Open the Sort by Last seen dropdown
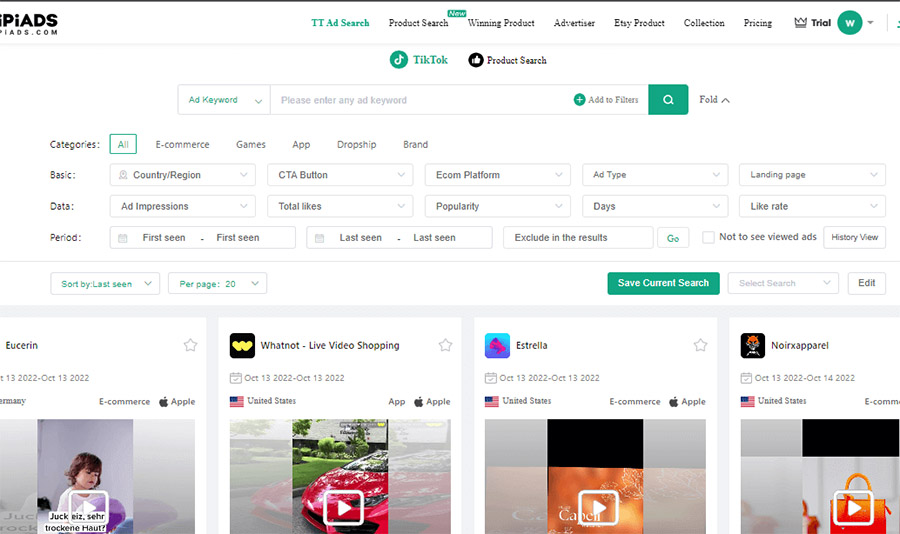The image size is (900, 534). (105, 284)
